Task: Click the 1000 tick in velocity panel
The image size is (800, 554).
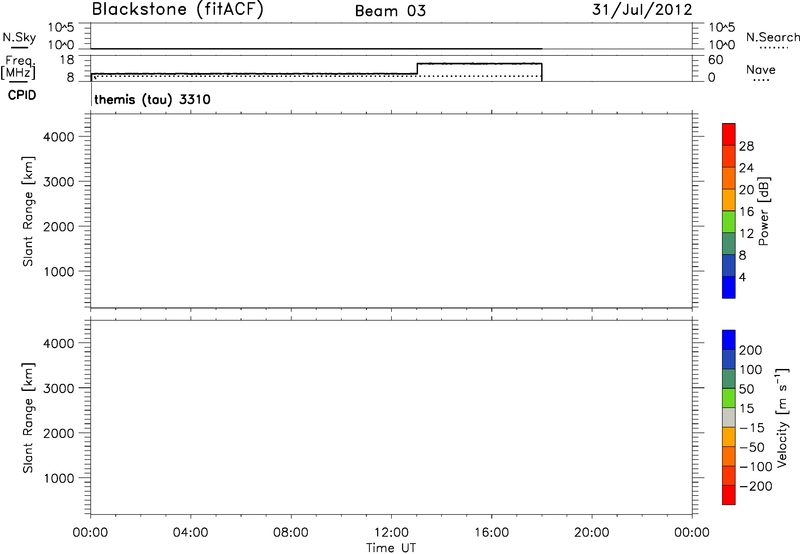Action: point(59,478)
